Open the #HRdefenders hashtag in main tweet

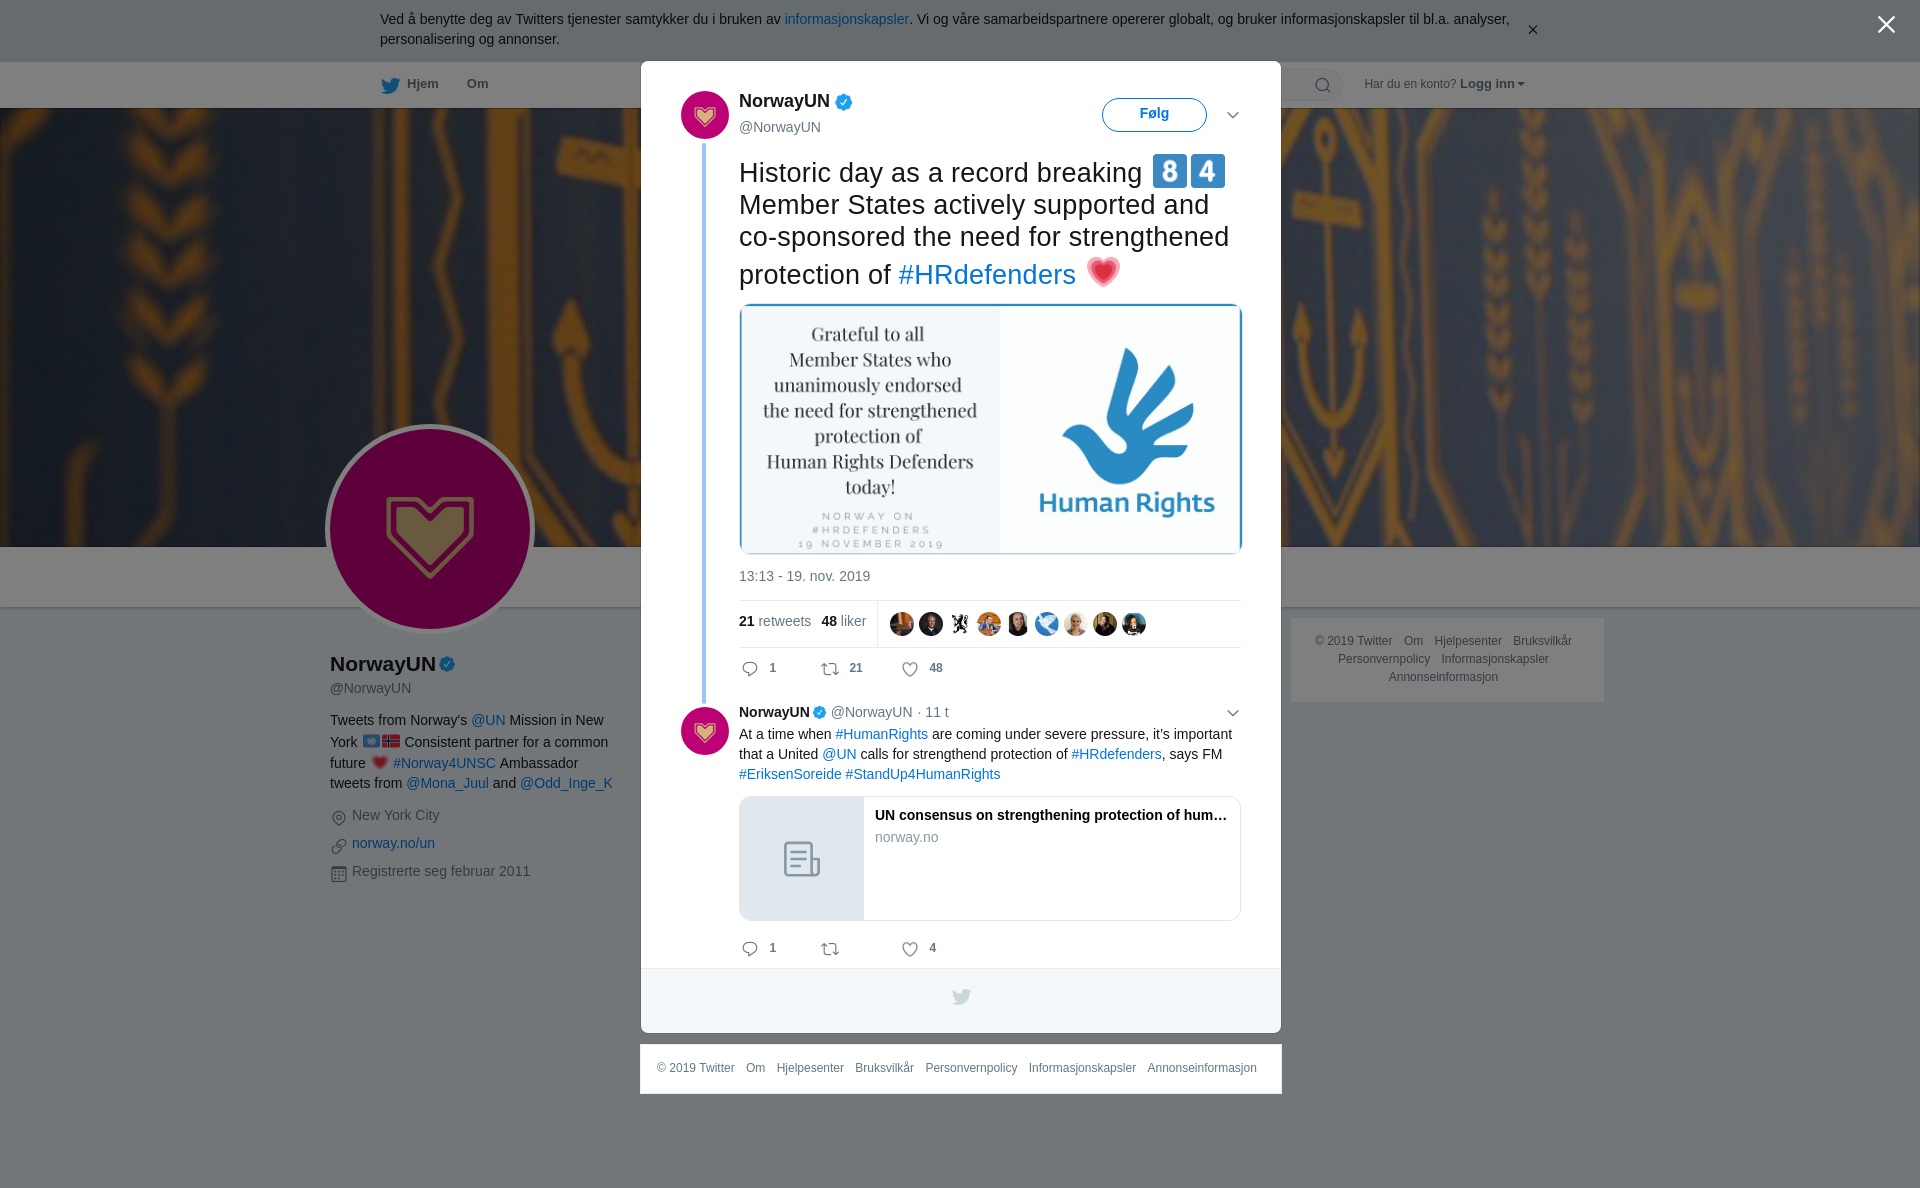[987, 275]
